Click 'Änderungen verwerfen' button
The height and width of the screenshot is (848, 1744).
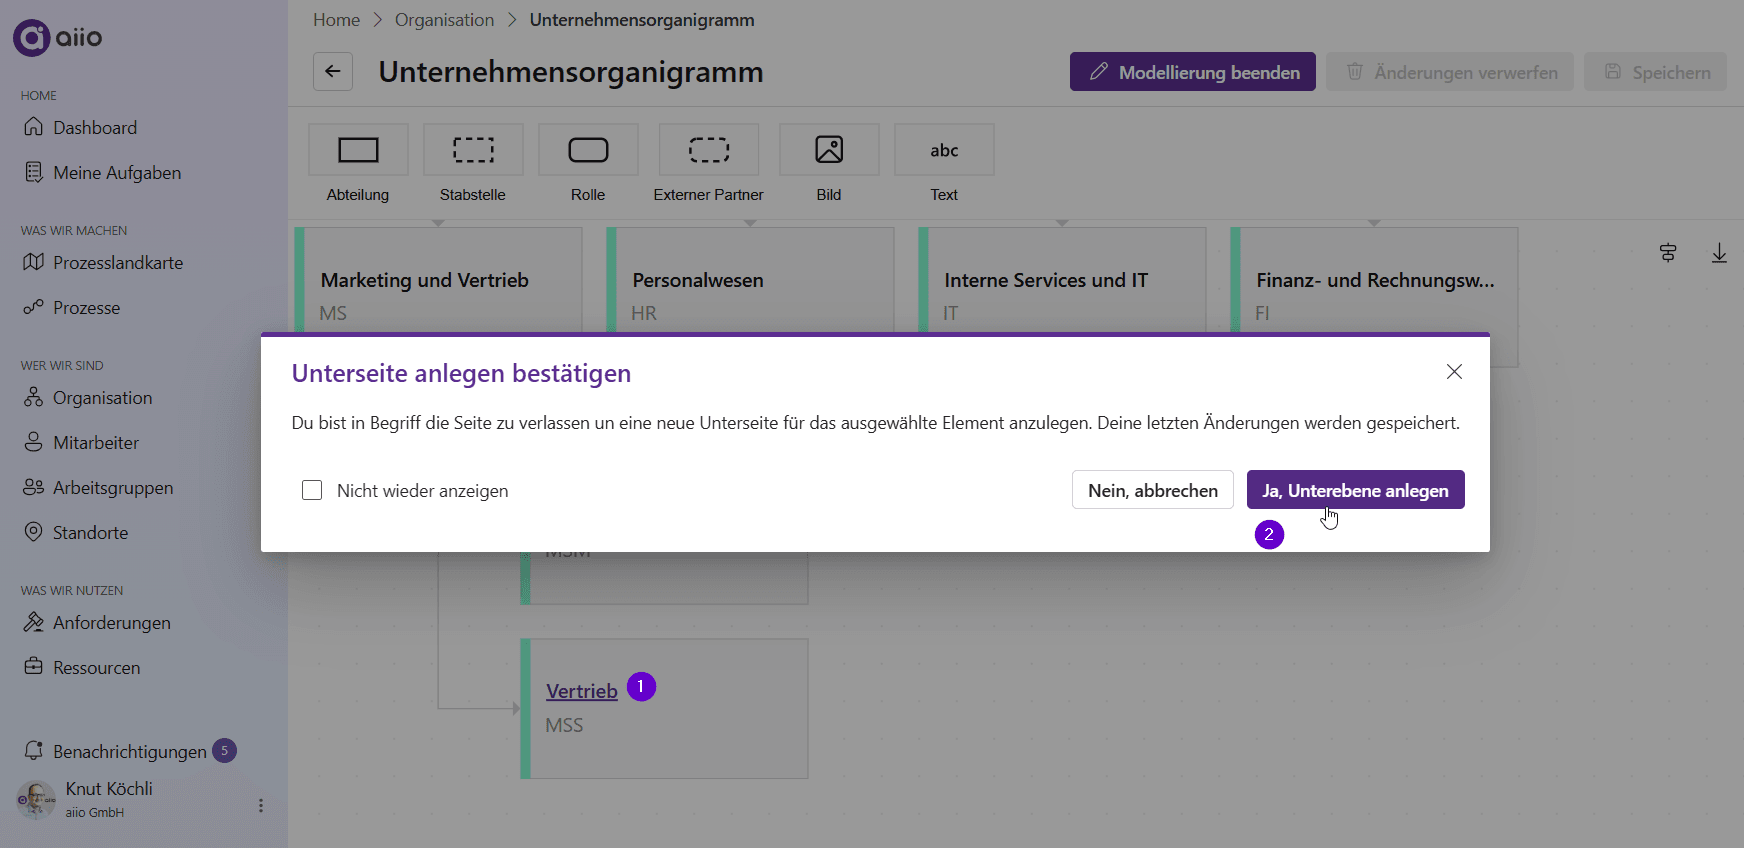pos(1450,72)
